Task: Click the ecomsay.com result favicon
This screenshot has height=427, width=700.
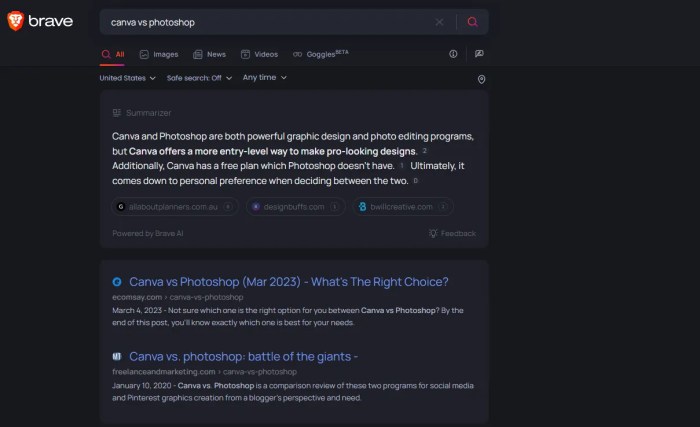Action: (x=117, y=282)
